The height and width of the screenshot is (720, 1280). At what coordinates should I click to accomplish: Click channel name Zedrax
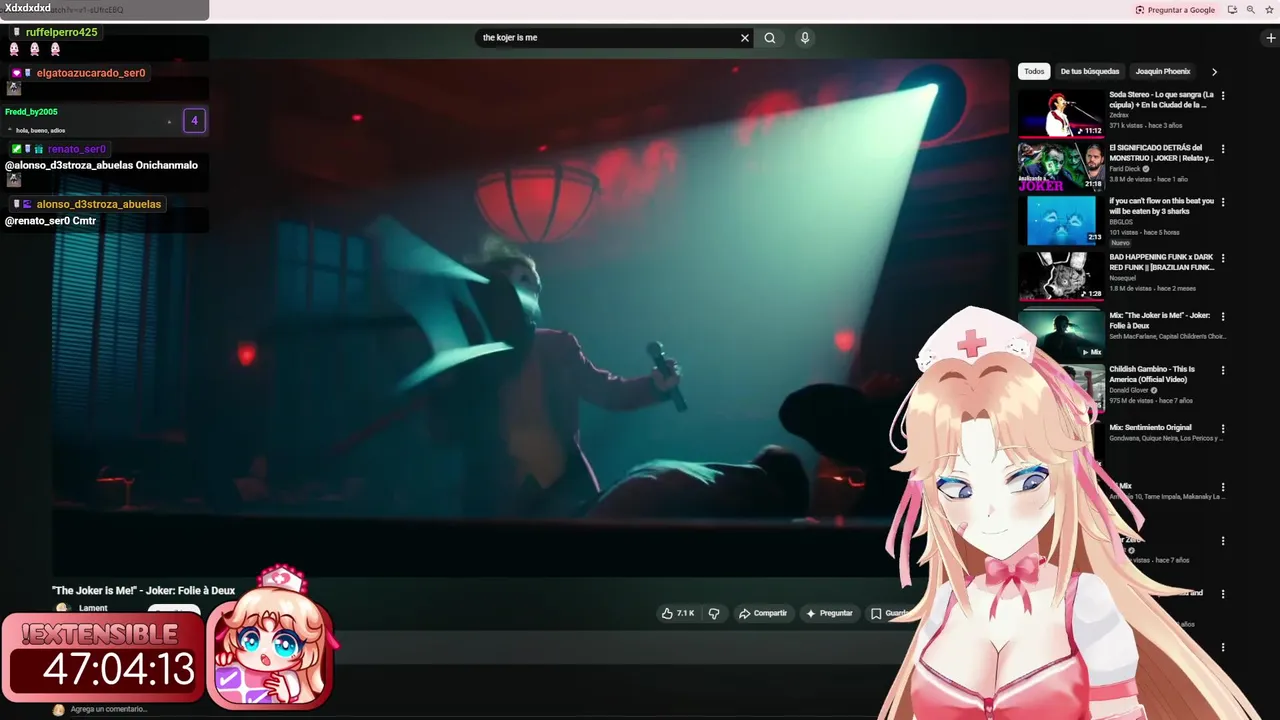tap(1119, 115)
